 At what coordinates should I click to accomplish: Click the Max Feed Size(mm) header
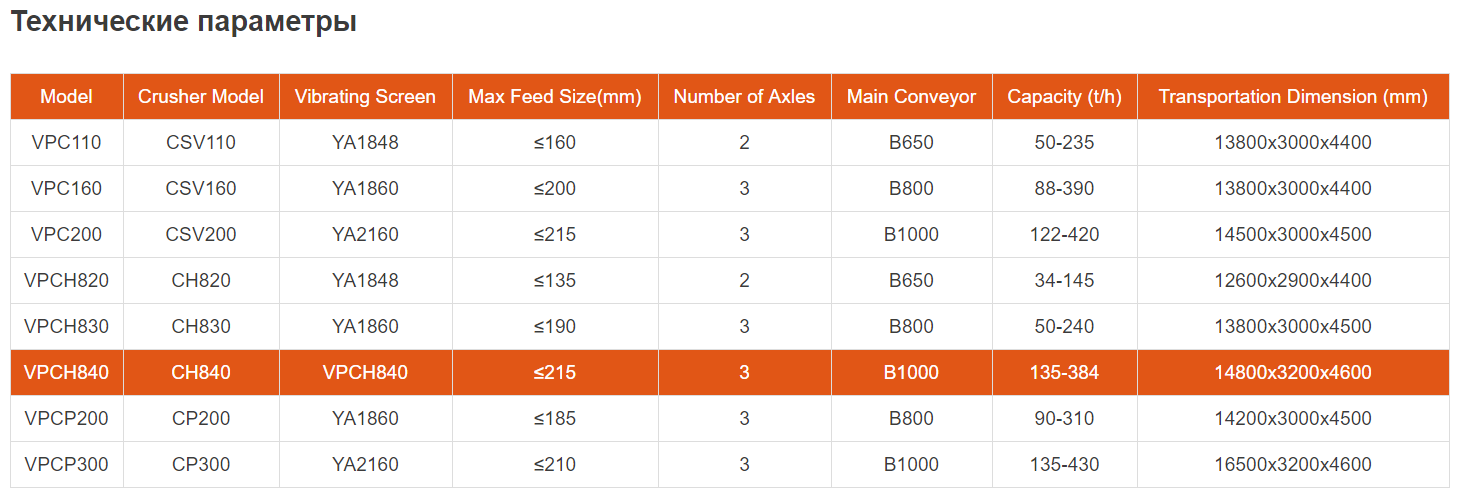point(555,97)
